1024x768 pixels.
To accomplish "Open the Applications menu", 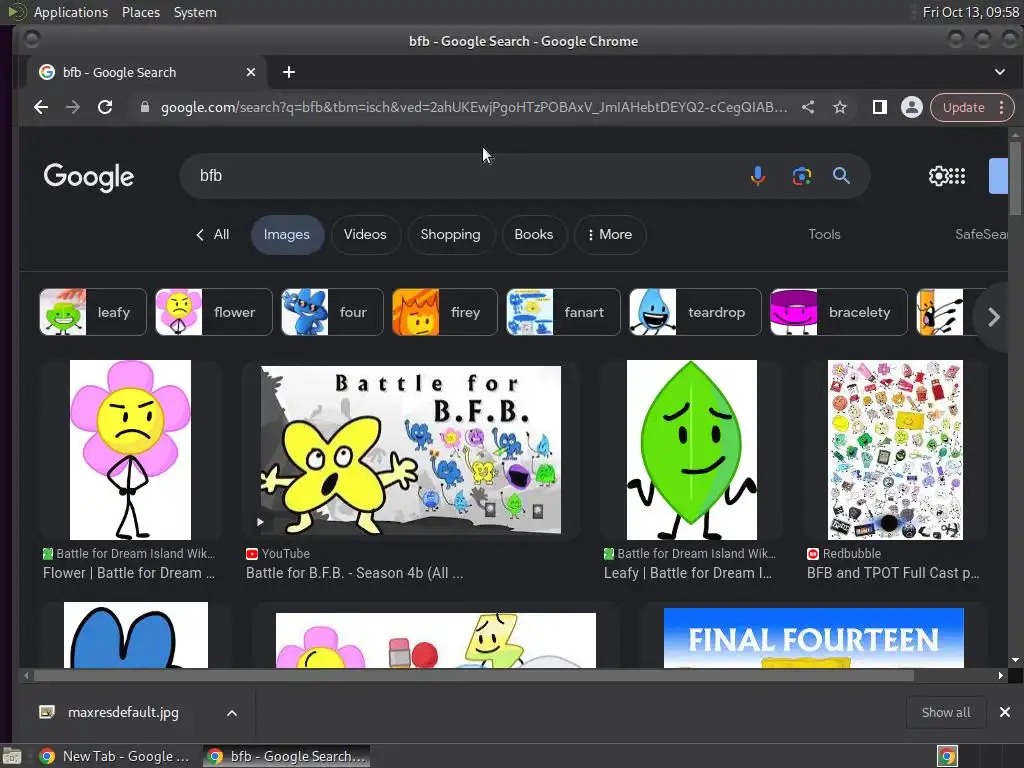I will [x=71, y=12].
